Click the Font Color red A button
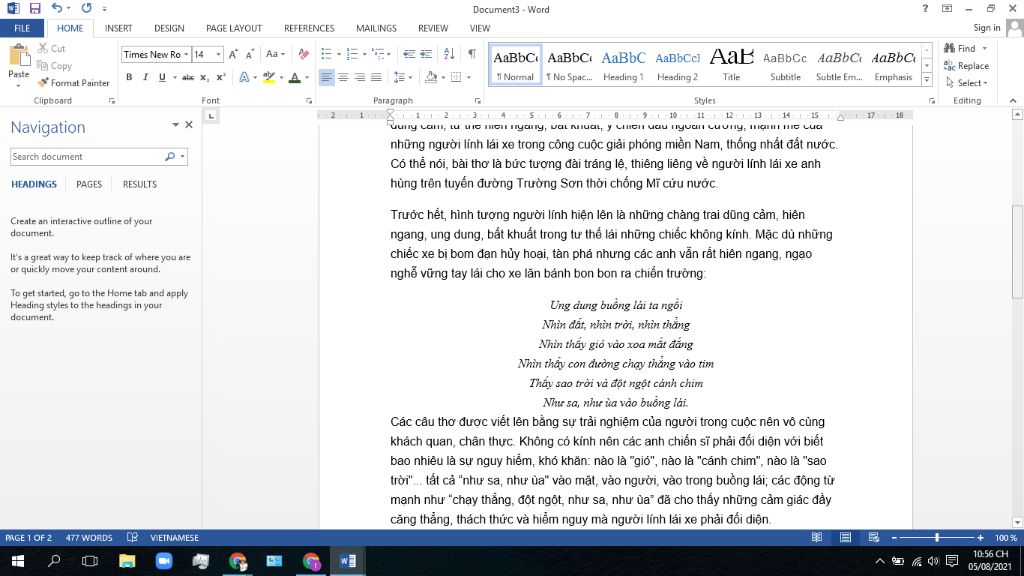This screenshot has height=576, width=1024. pyautogui.click(x=295, y=77)
